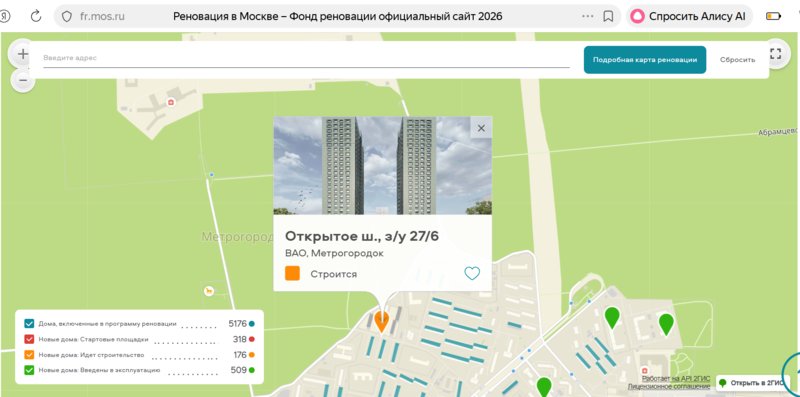Open the Лицензионное соглашение link

click(x=669, y=386)
